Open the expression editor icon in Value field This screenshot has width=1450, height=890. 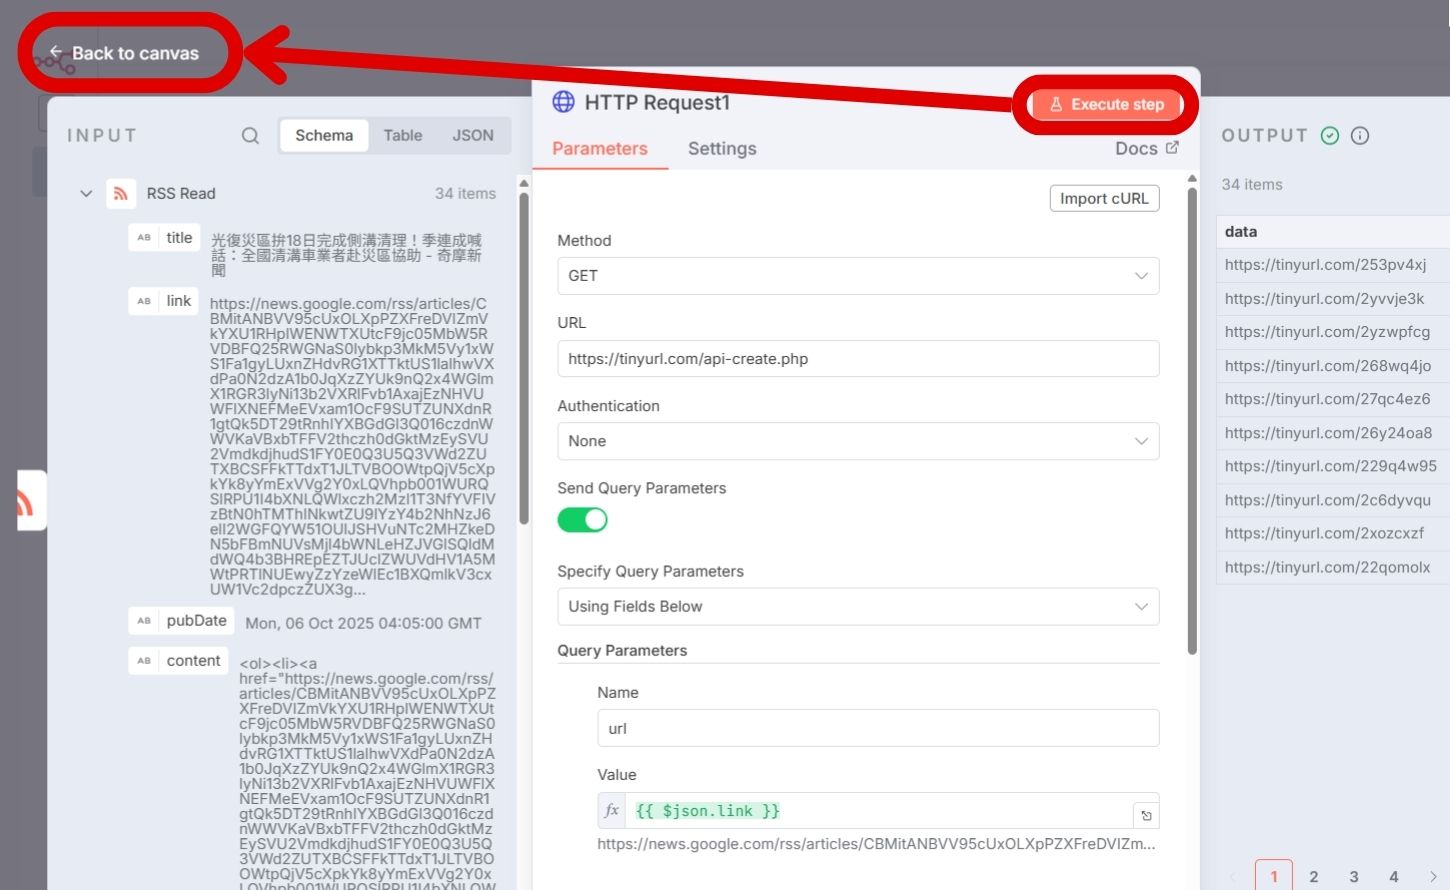[x=1146, y=815]
